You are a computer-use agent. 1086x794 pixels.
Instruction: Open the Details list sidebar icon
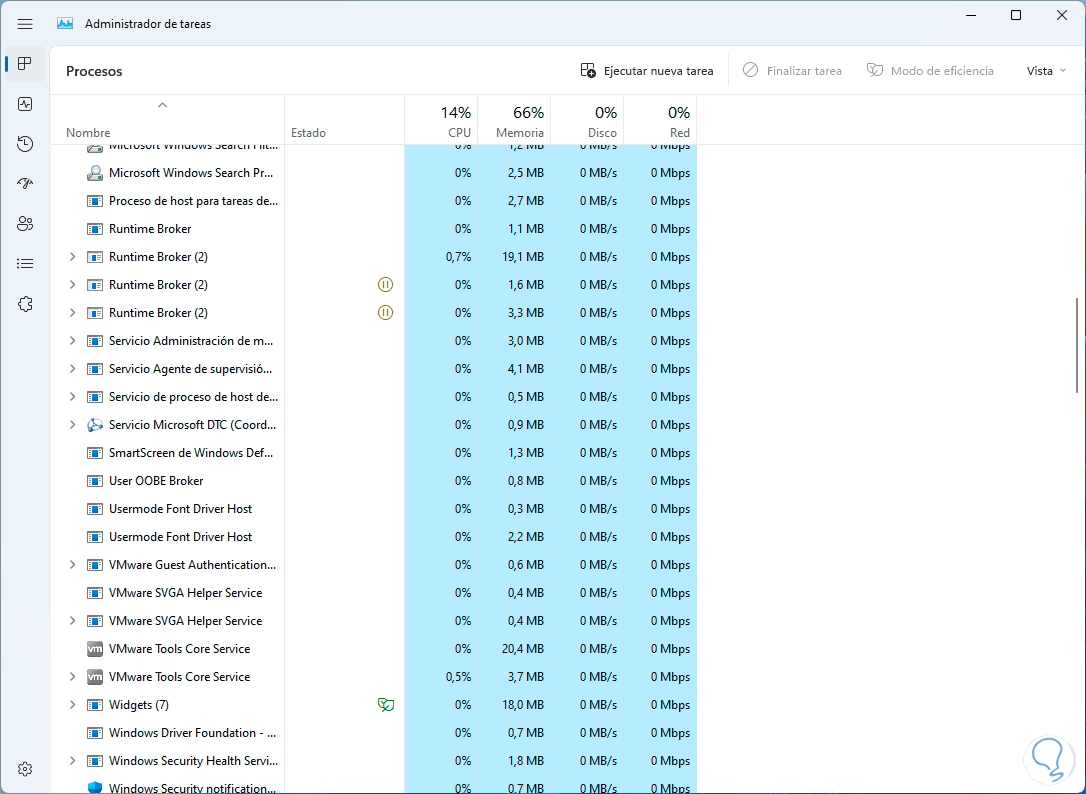point(25,263)
